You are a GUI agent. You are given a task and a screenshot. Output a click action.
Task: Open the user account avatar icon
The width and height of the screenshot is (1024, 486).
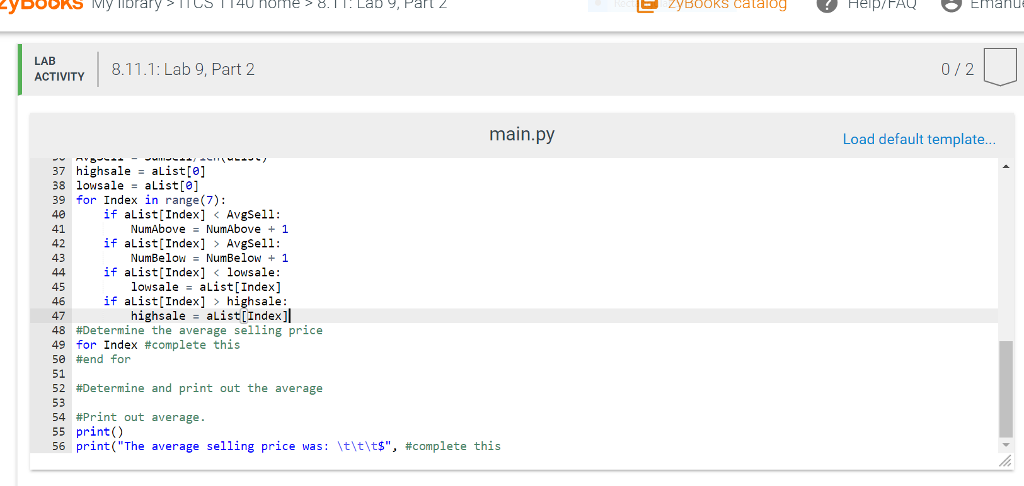(x=950, y=5)
